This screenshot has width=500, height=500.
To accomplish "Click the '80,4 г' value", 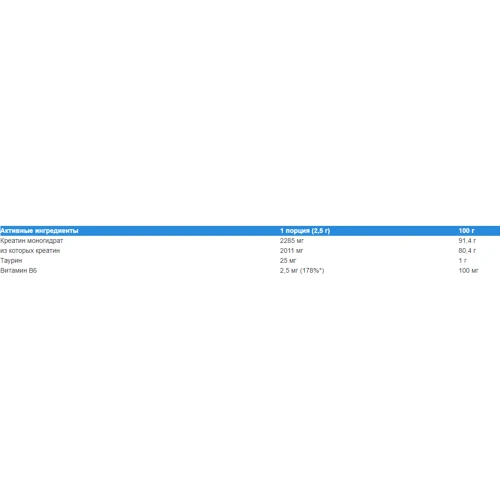I will (x=467, y=251).
